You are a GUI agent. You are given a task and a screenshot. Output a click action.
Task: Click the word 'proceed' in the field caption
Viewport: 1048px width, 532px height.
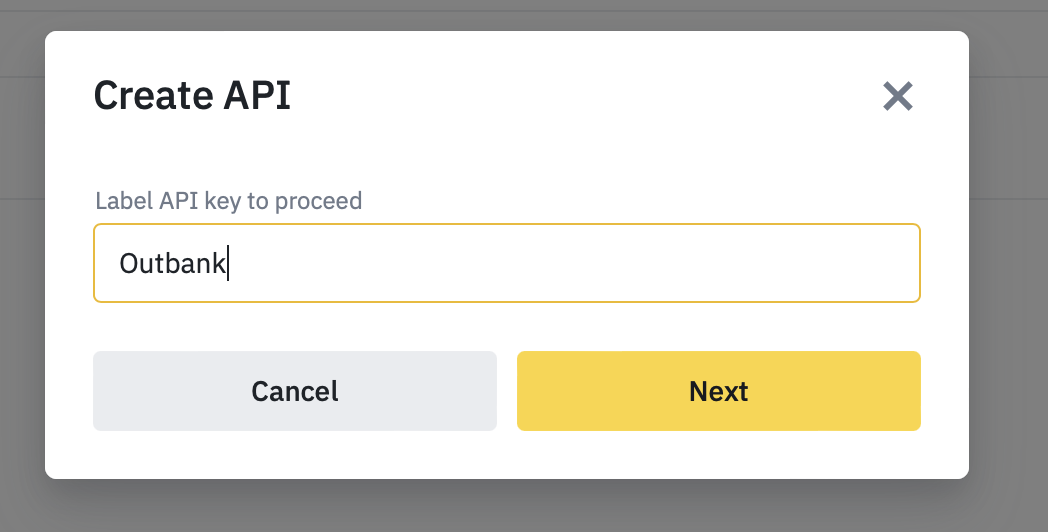point(318,201)
